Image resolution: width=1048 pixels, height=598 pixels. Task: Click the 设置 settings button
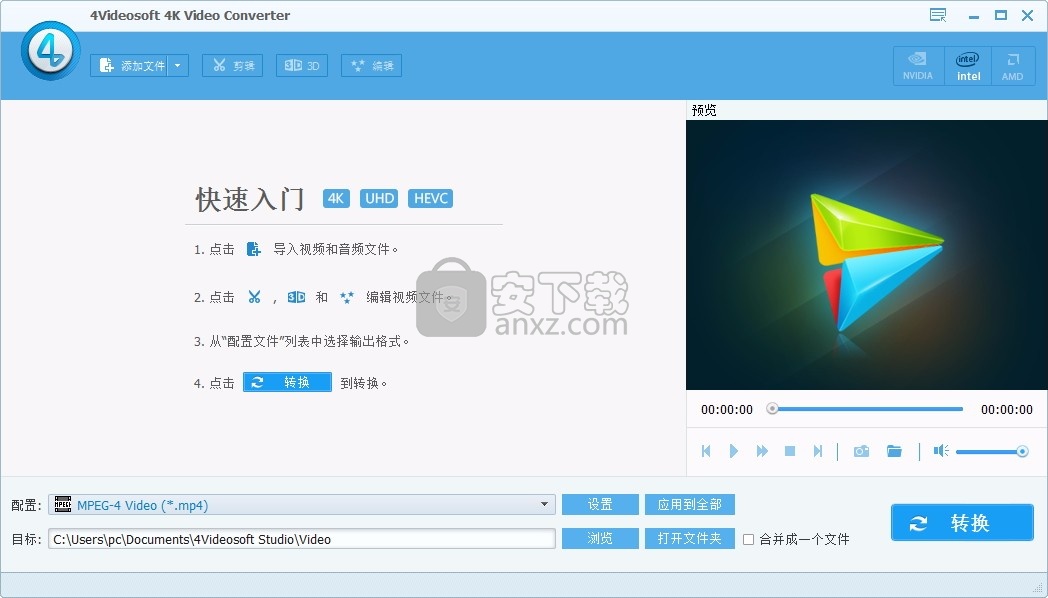click(x=600, y=504)
